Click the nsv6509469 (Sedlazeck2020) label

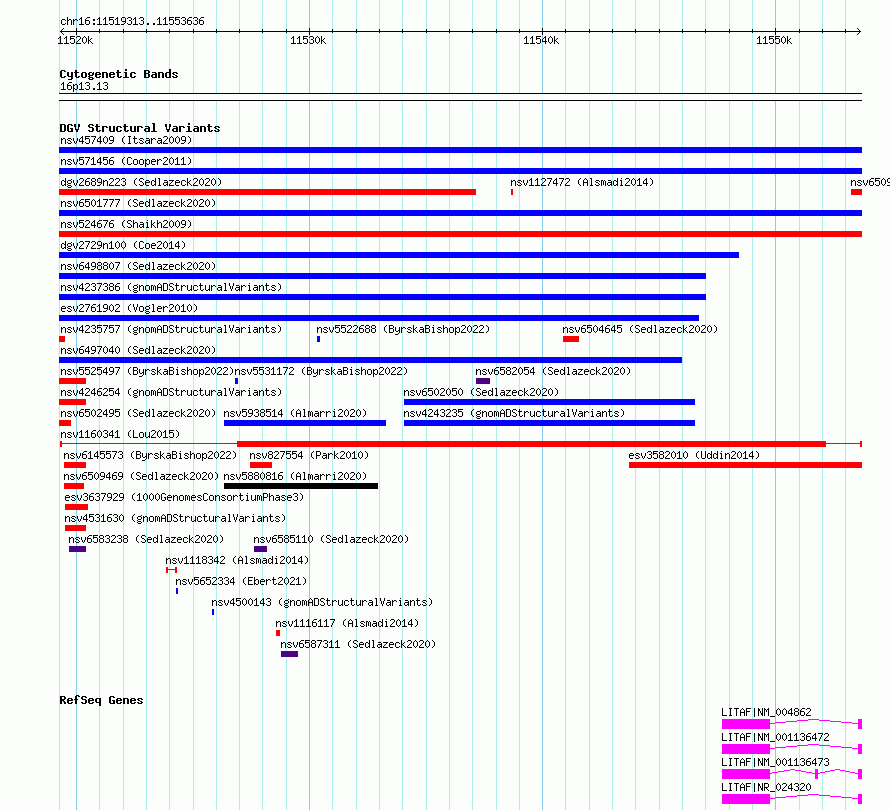point(141,476)
